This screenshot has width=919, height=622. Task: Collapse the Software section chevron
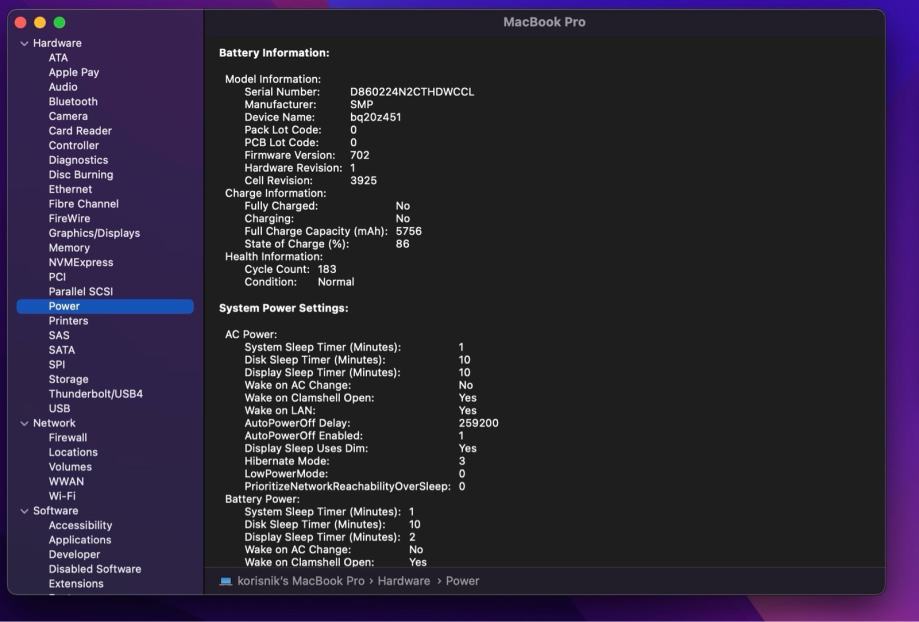click(24, 511)
